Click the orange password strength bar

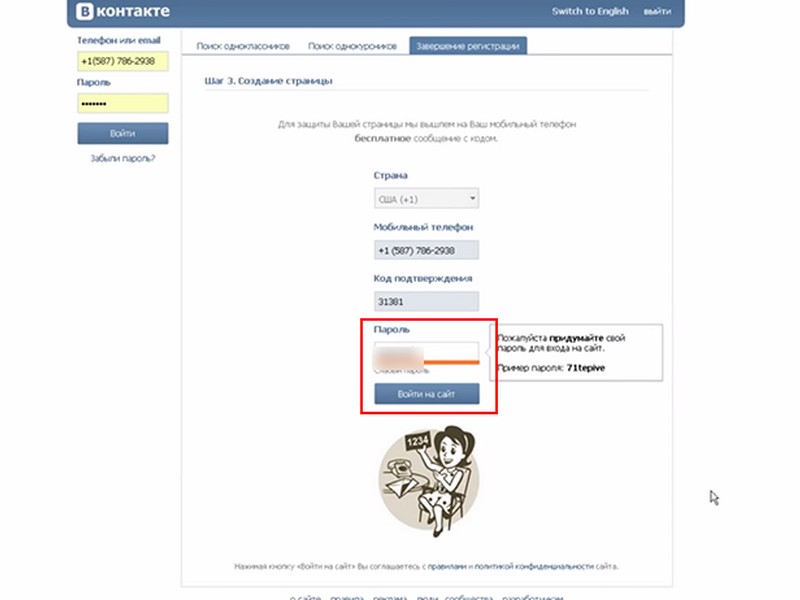(x=452, y=362)
